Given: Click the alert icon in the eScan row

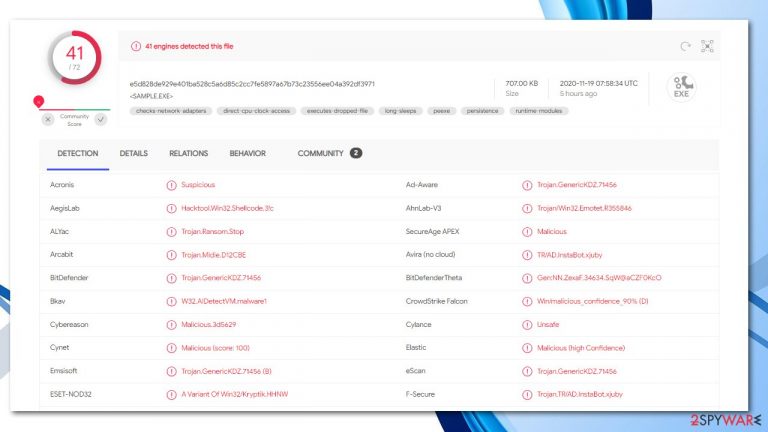Looking at the screenshot, I should (x=527, y=371).
